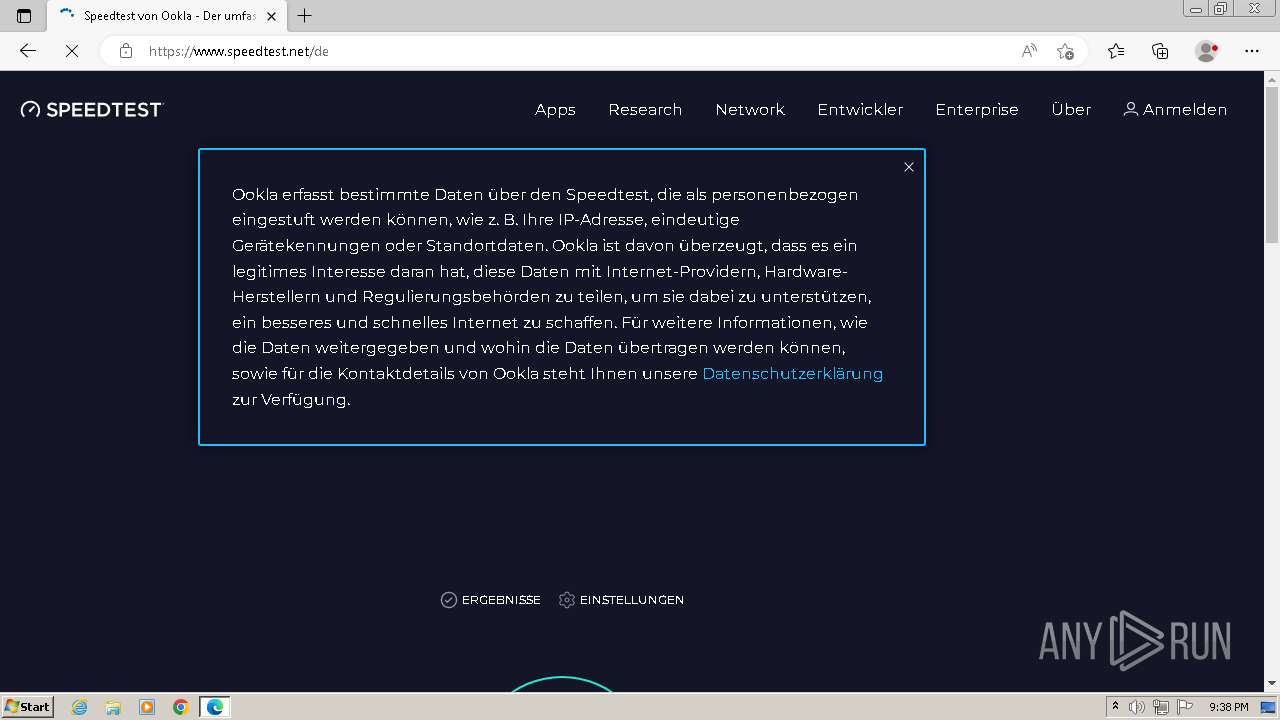
Task: Click the browser profile avatar
Action: tap(1207, 51)
